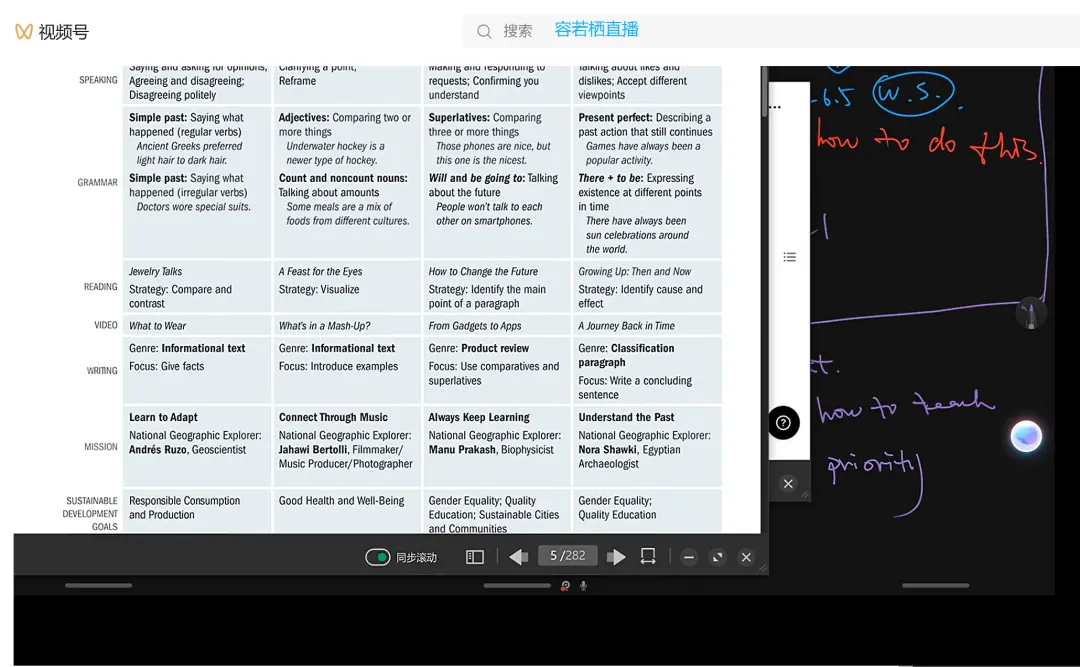
Task: Open the sidebar panel layout icon
Action: 475,557
